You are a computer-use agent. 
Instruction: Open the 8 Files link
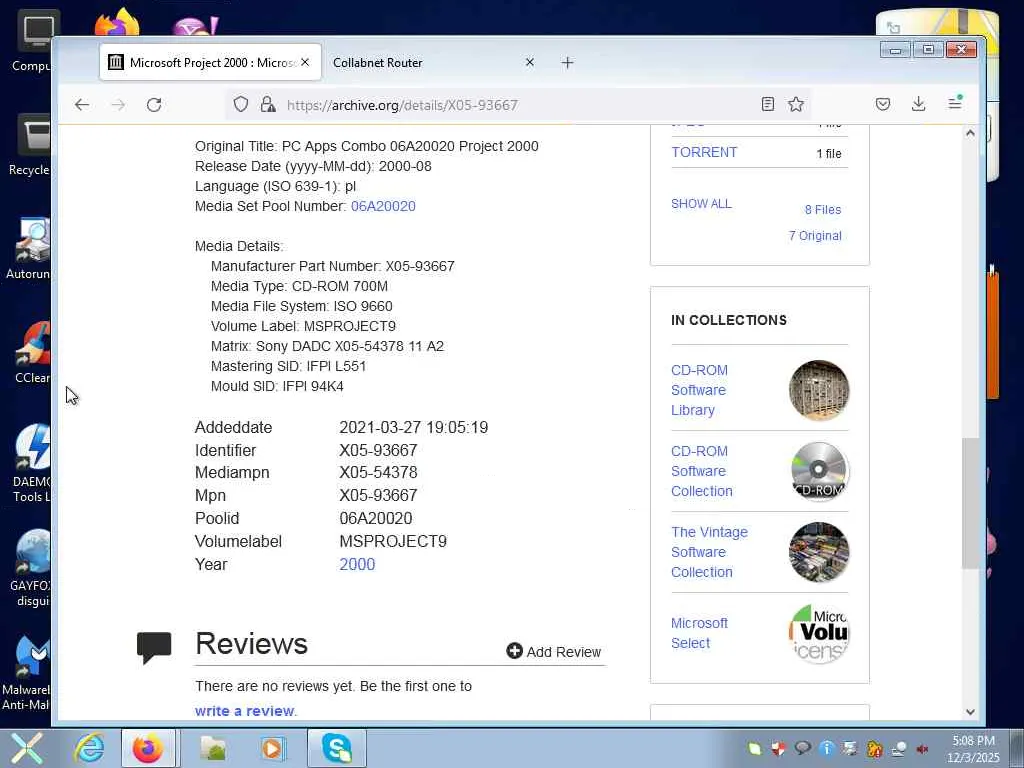pos(823,210)
